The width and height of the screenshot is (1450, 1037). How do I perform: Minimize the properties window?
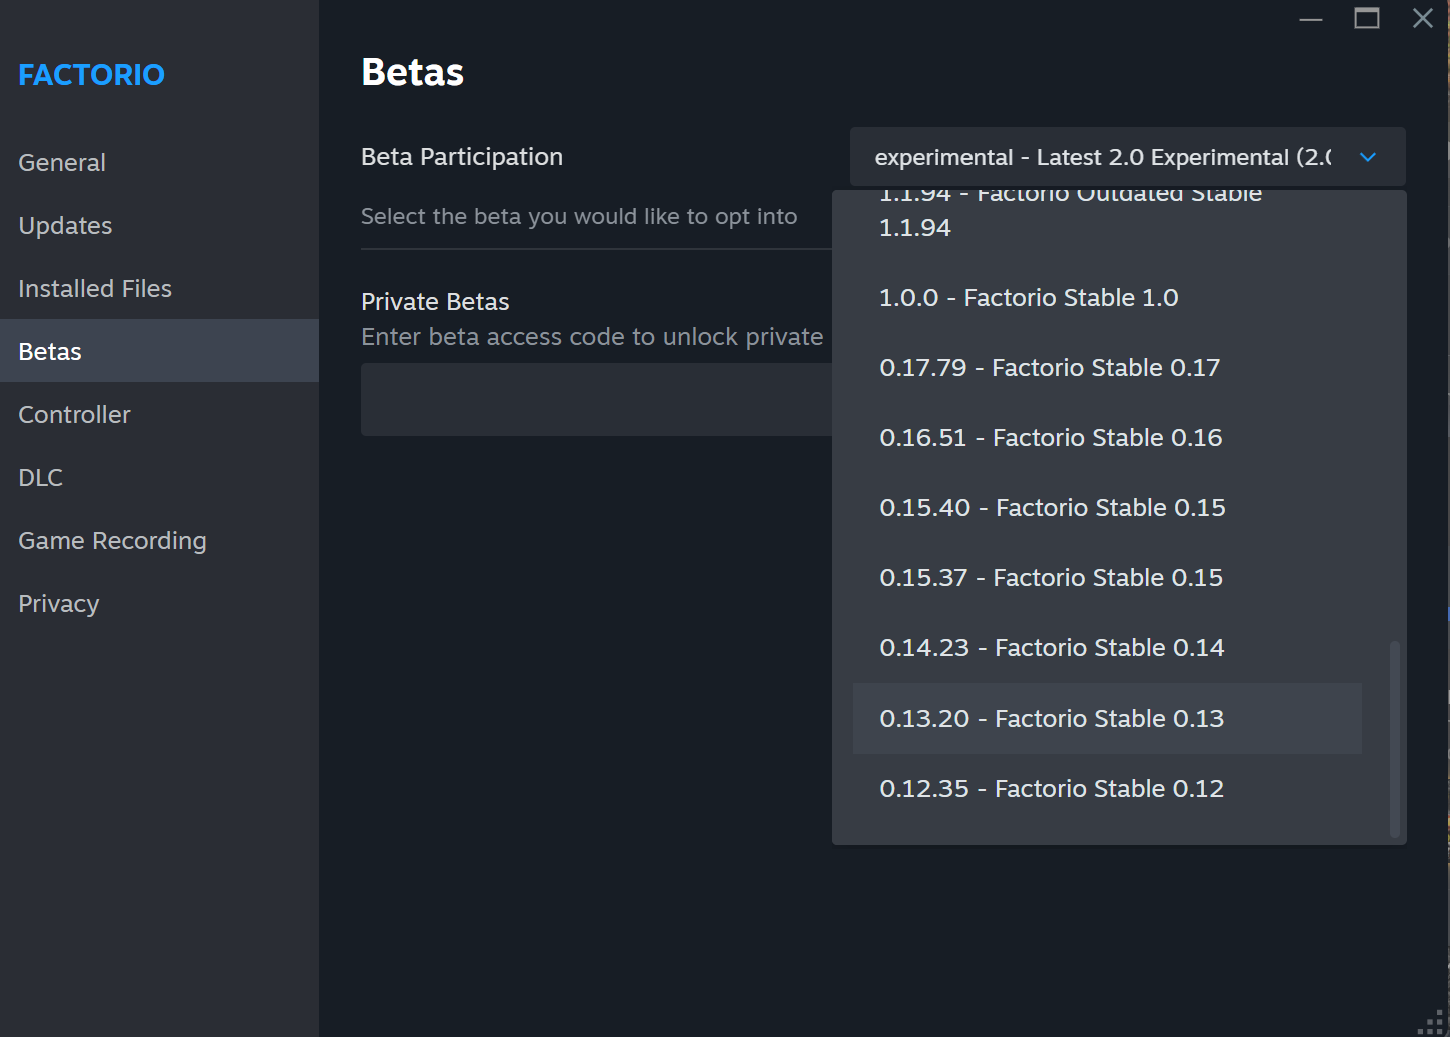click(1311, 19)
